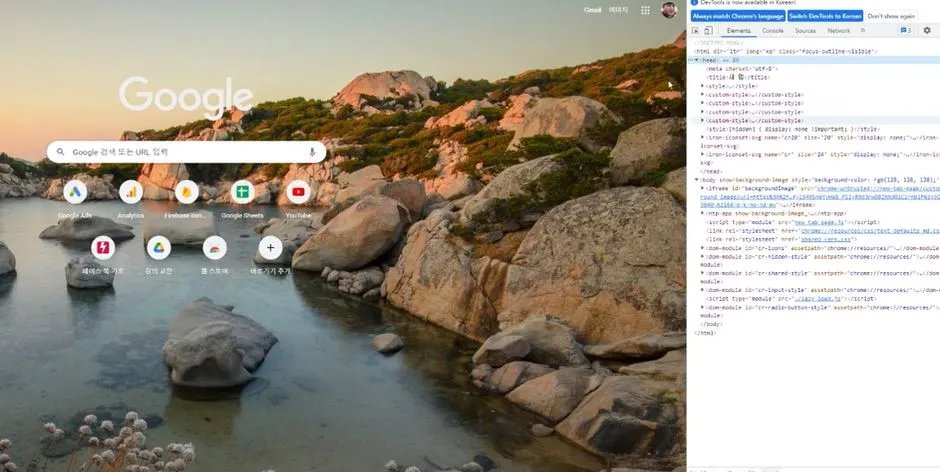Open the text_defaults_md.css link
Screen dimensions: 940x472
pos(870,230)
